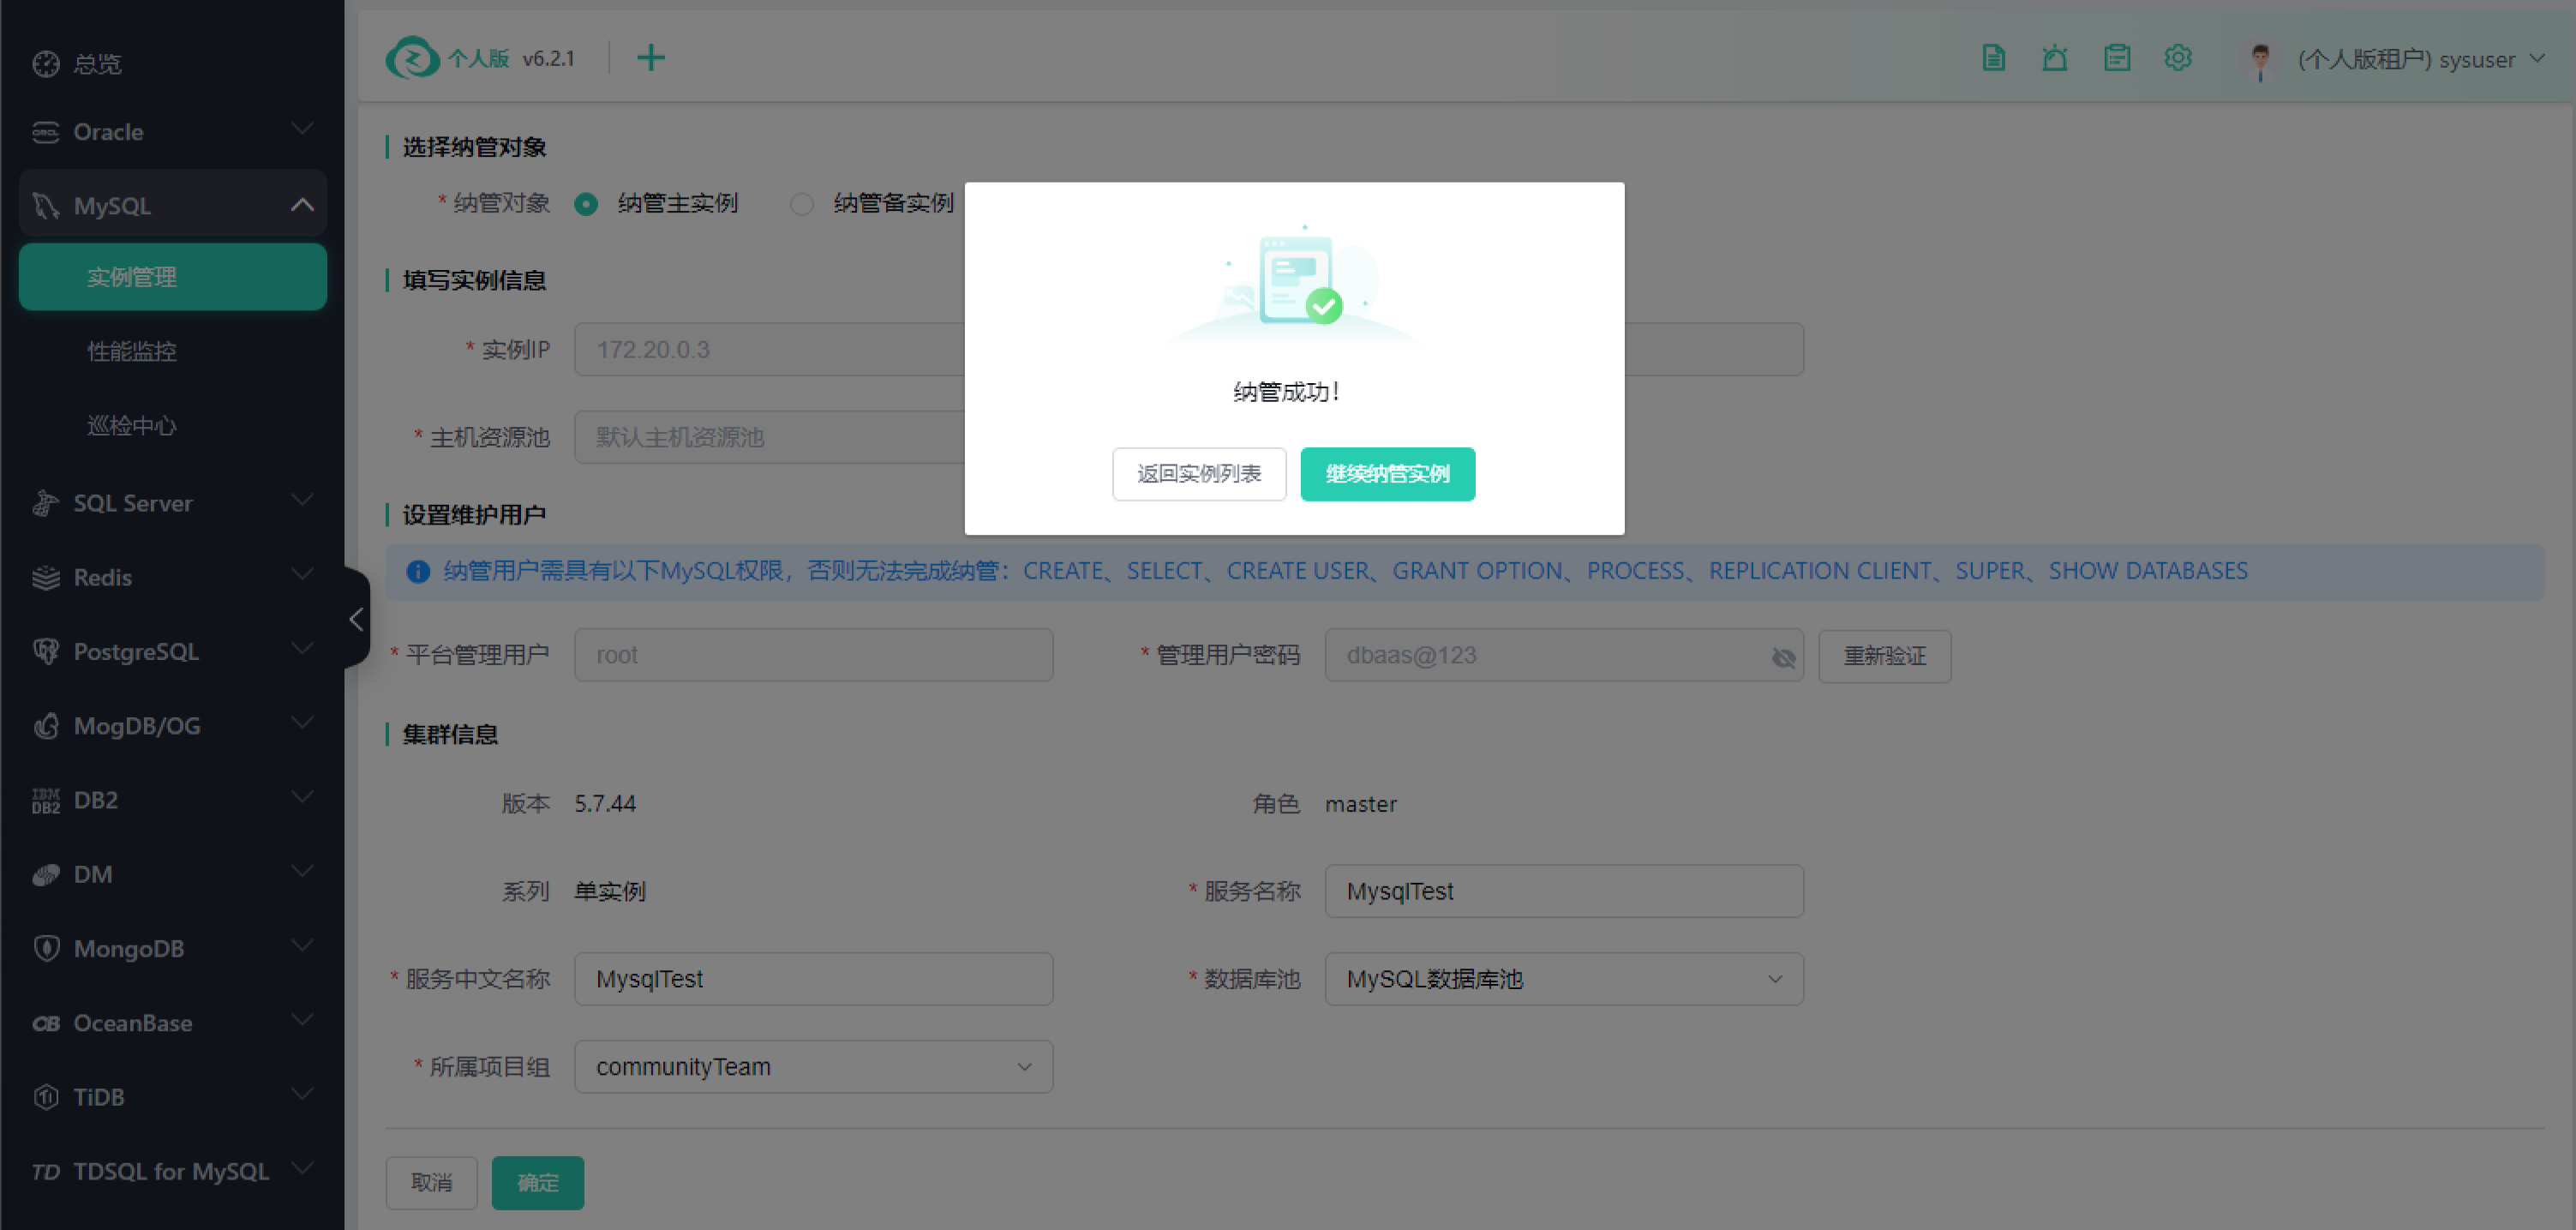
Task: Select 纳管备实例 radio button
Action: point(801,204)
